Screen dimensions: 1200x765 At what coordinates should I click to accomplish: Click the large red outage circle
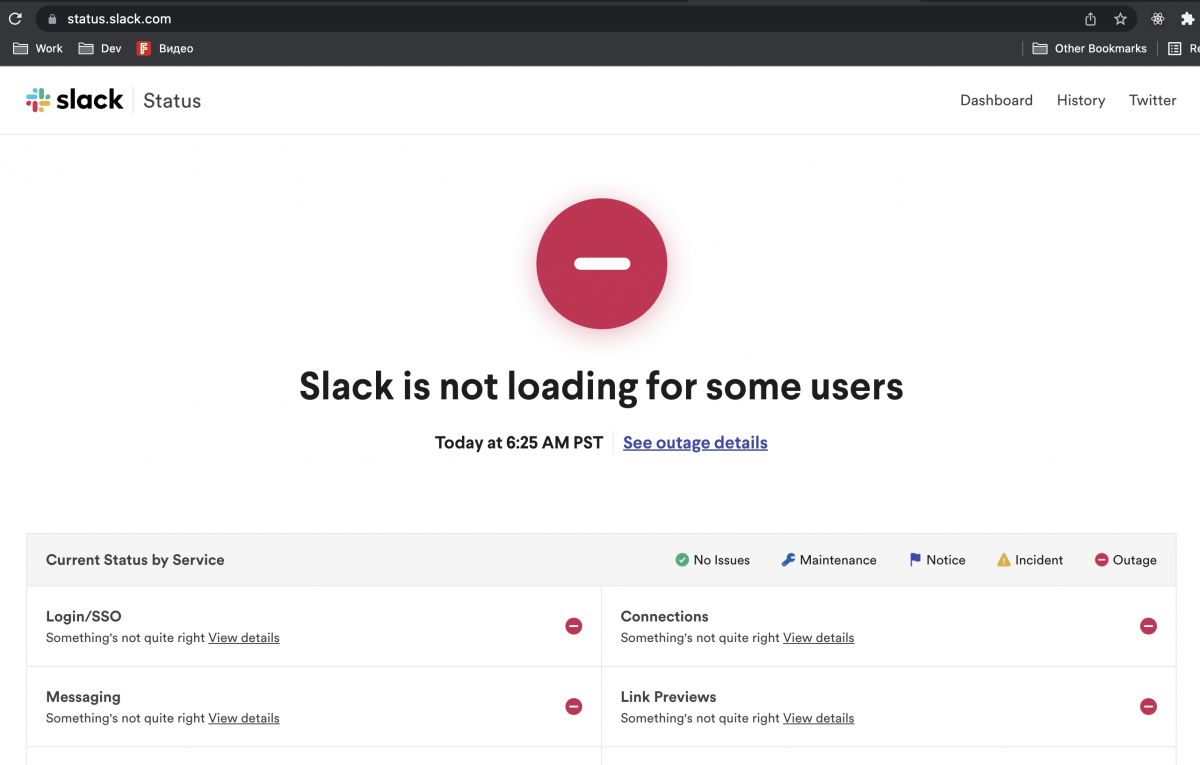601,264
